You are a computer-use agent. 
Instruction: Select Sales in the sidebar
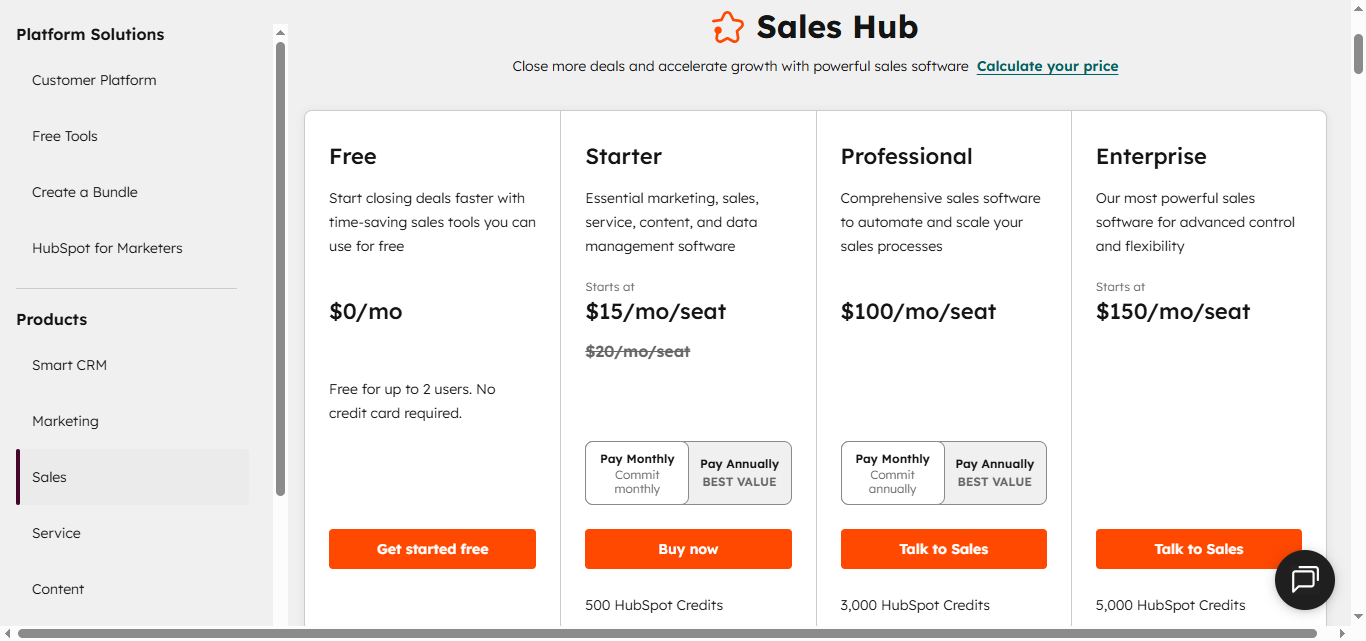pyautogui.click(x=49, y=477)
